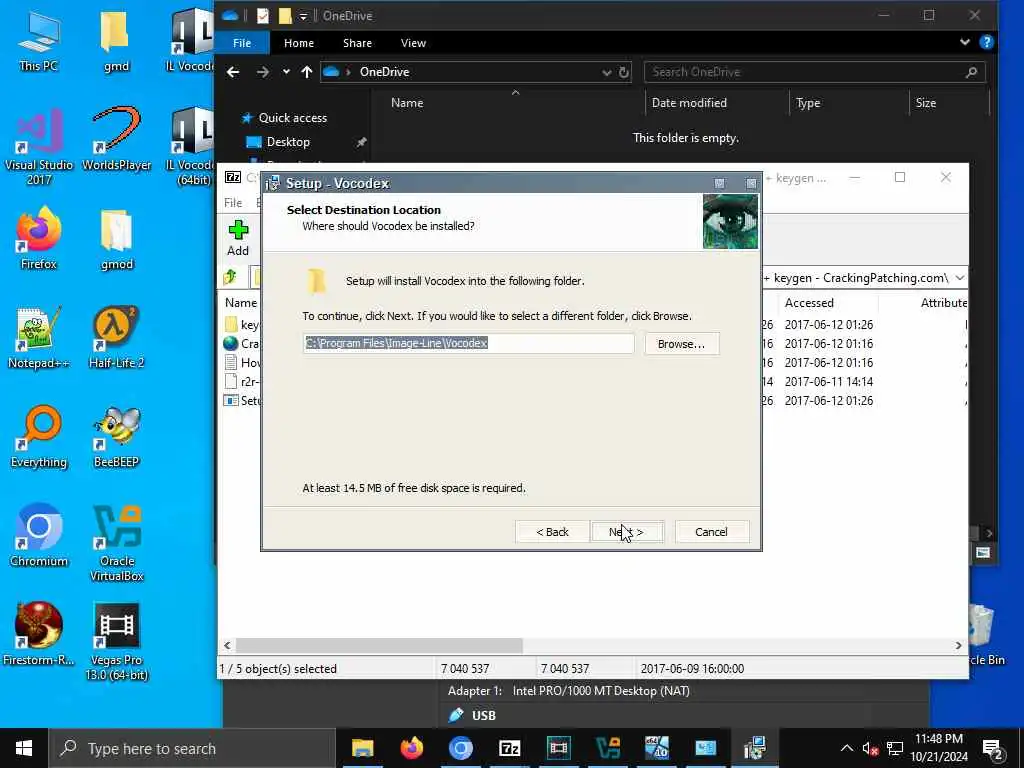Sort 7-Zip list by Name column

pyautogui.click(x=241, y=302)
